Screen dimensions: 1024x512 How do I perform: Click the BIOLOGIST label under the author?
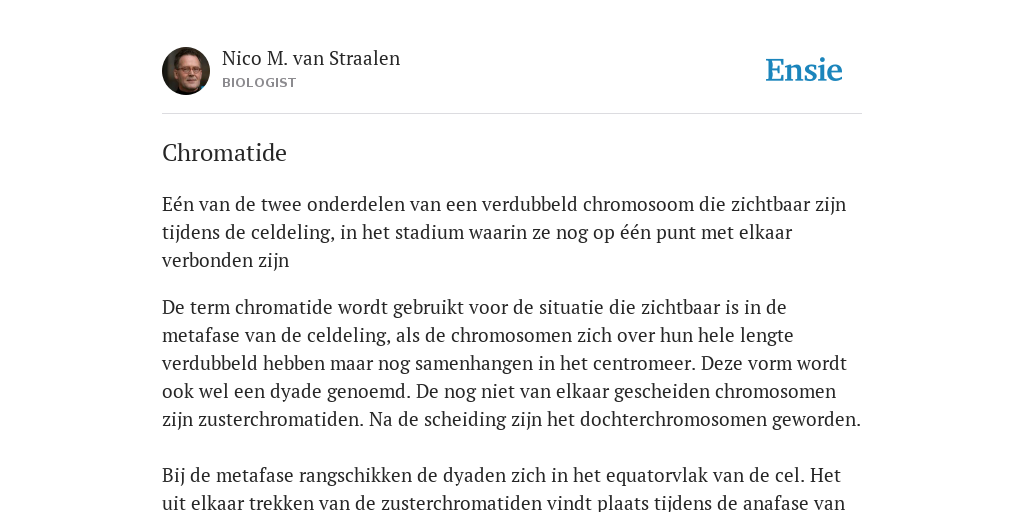[259, 83]
